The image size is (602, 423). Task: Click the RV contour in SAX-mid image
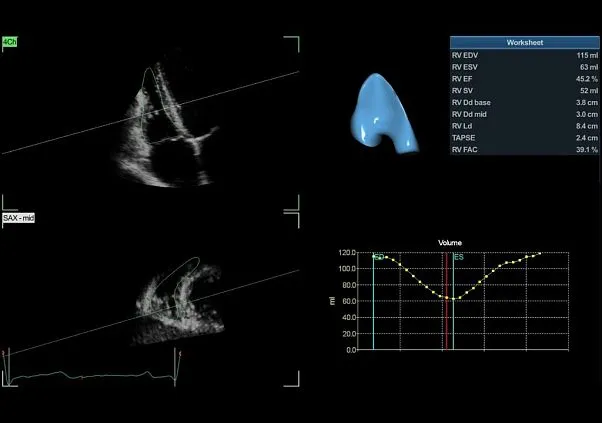pyautogui.click(x=183, y=288)
